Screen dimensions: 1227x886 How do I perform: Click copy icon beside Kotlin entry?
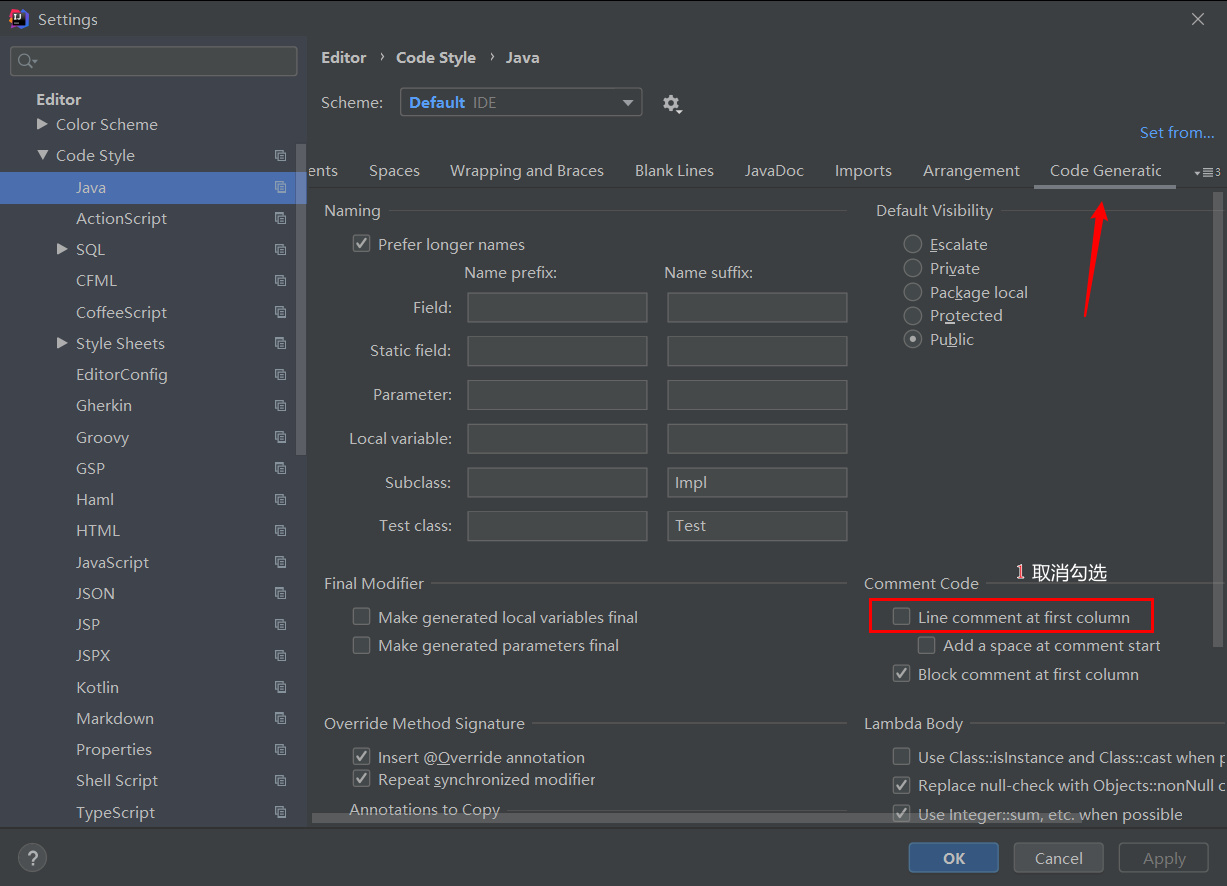click(281, 687)
